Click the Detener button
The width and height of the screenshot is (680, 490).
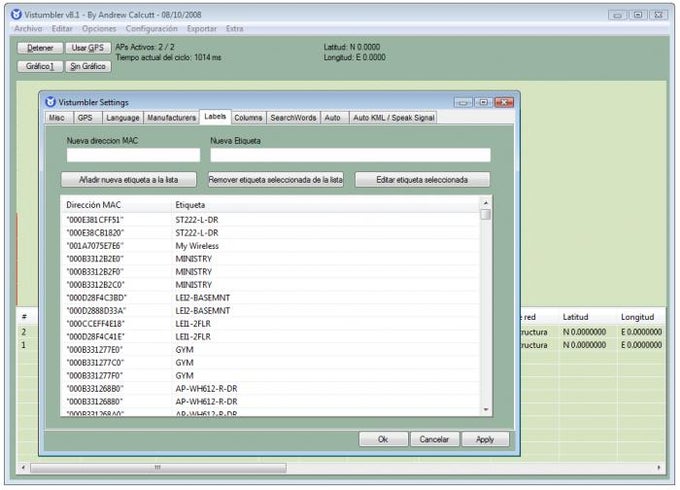click(x=40, y=48)
